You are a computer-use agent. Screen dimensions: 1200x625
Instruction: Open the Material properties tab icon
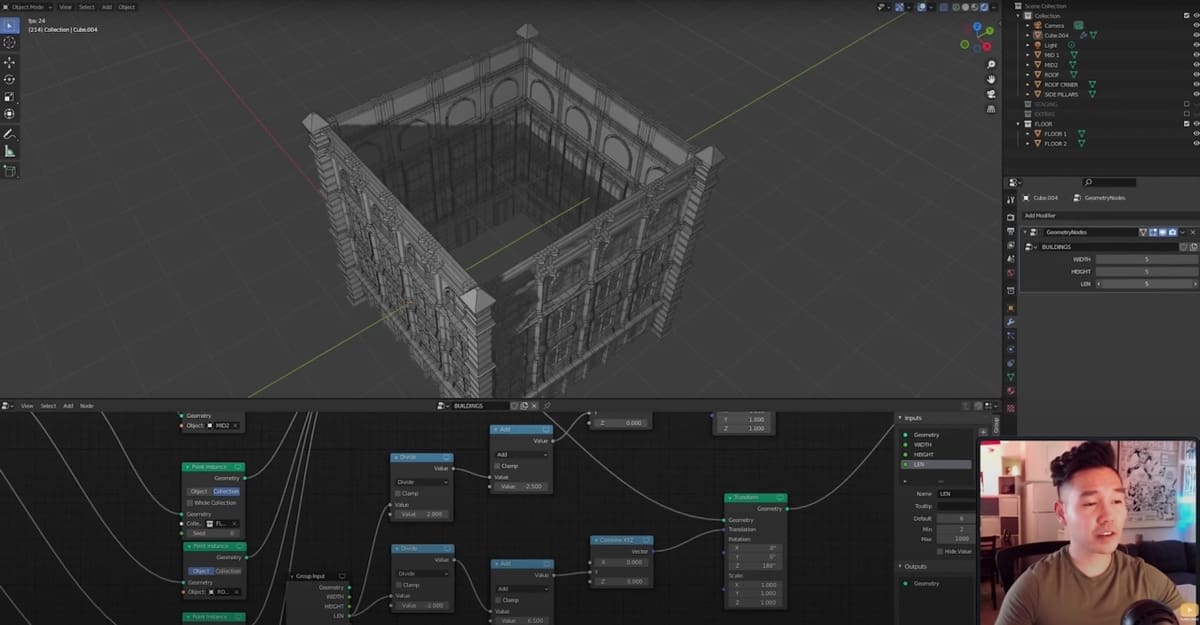click(1010, 391)
